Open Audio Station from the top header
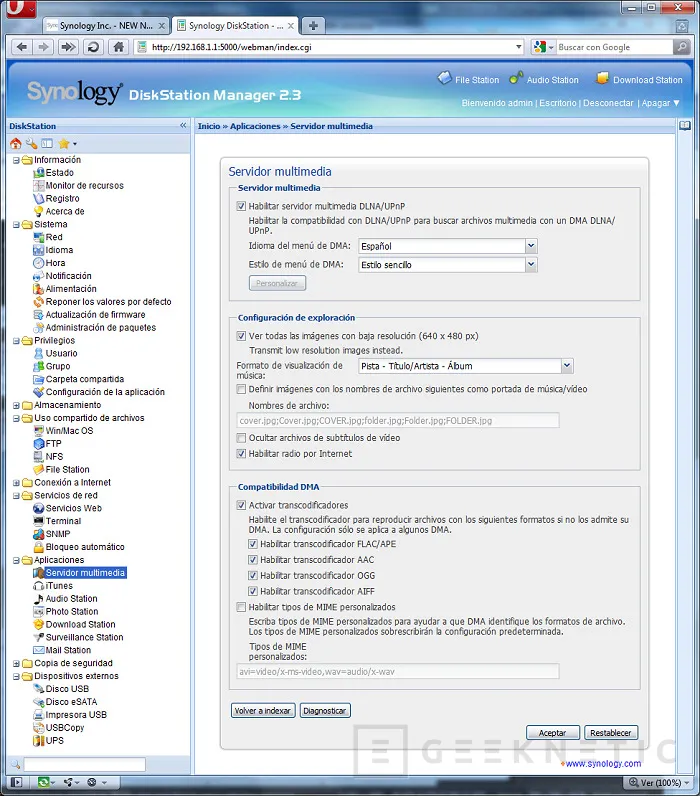Image resolution: width=700 pixels, height=796 pixels. pyautogui.click(x=545, y=79)
